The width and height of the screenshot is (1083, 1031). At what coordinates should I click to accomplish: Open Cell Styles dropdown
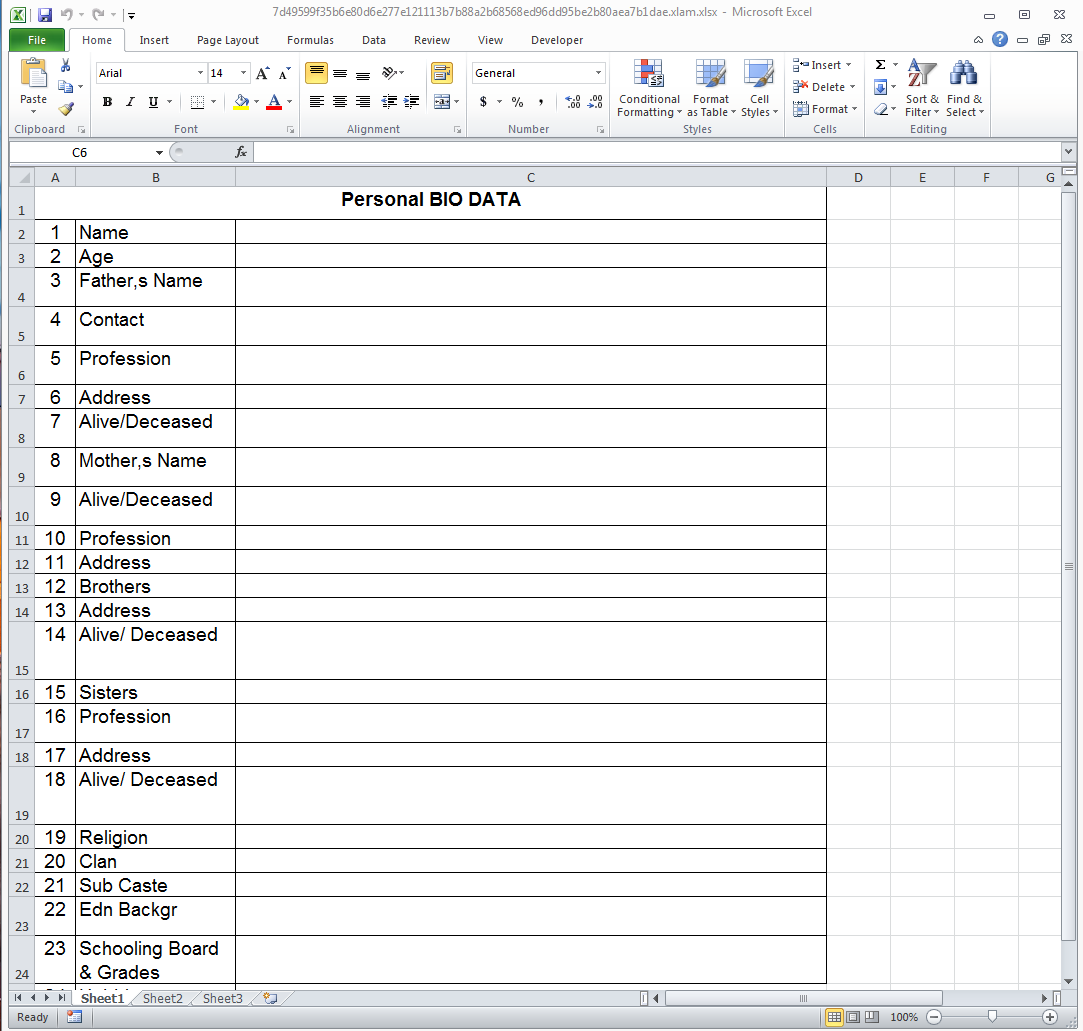759,88
